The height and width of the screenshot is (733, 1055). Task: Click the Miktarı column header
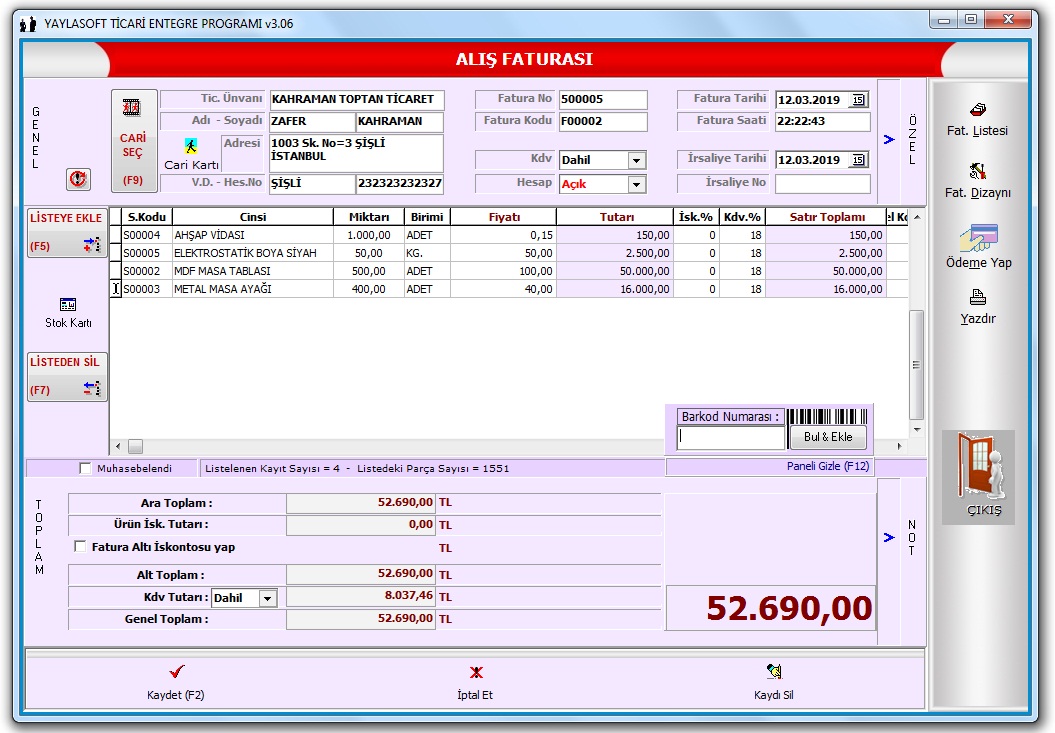(x=369, y=217)
